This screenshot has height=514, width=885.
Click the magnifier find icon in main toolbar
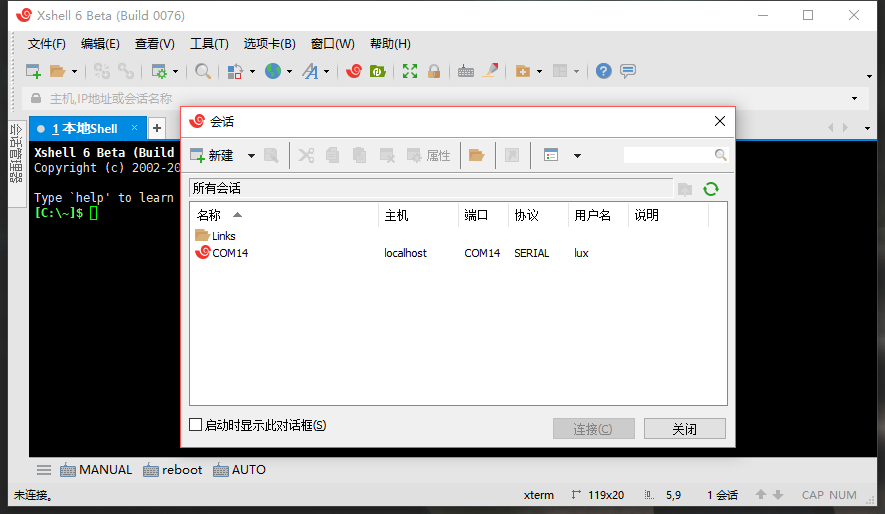tap(203, 71)
